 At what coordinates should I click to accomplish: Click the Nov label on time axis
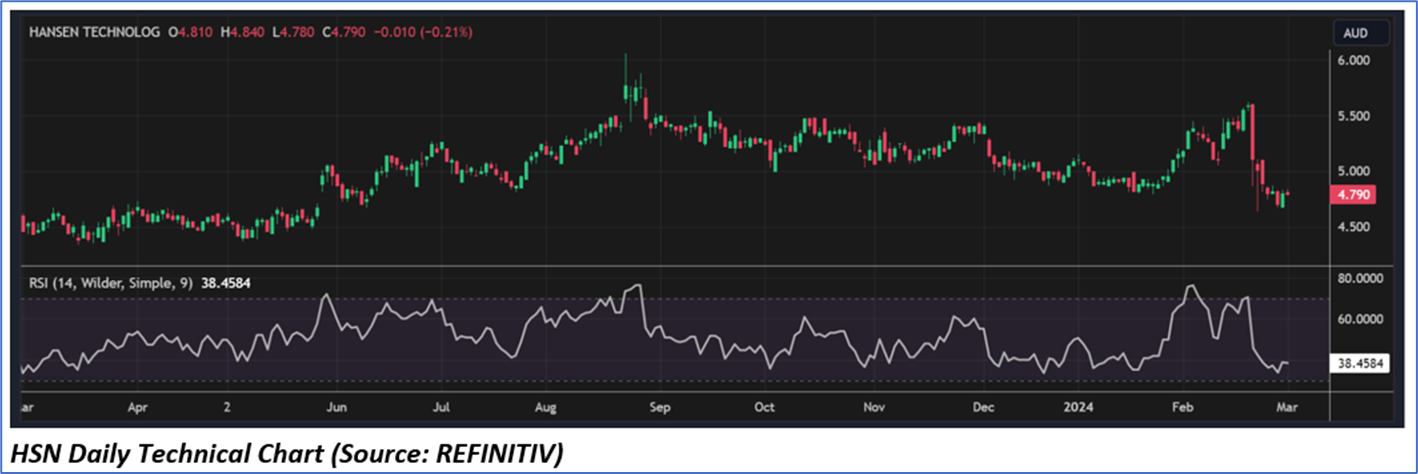click(875, 408)
